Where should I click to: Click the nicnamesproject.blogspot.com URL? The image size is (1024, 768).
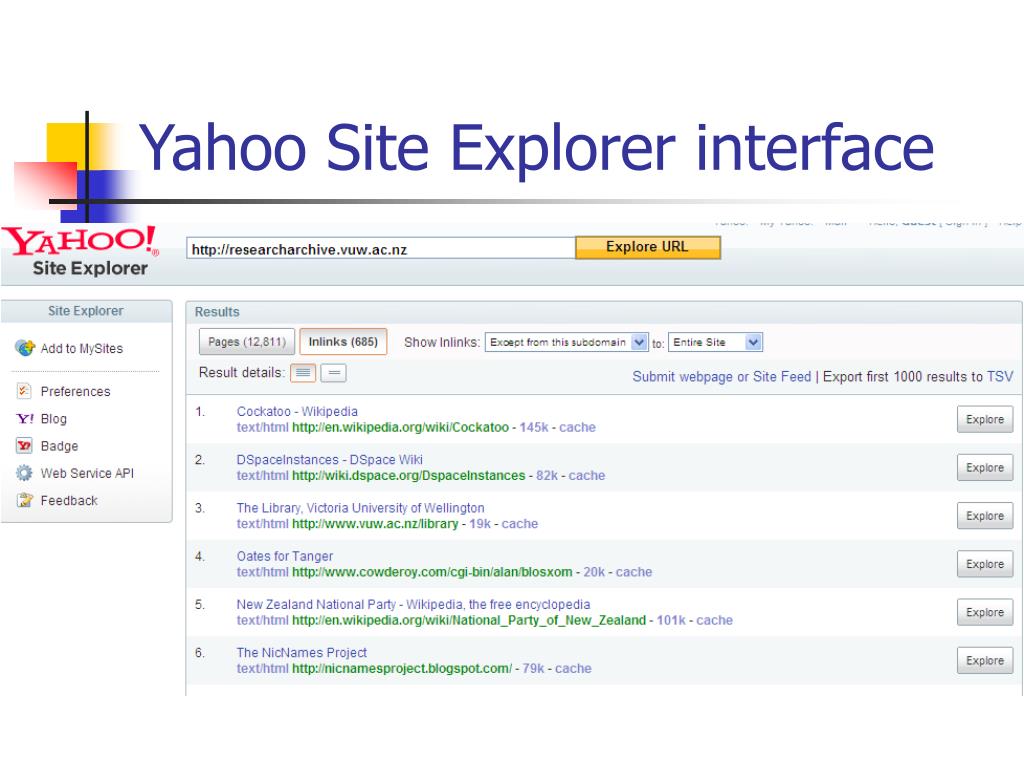pos(402,669)
